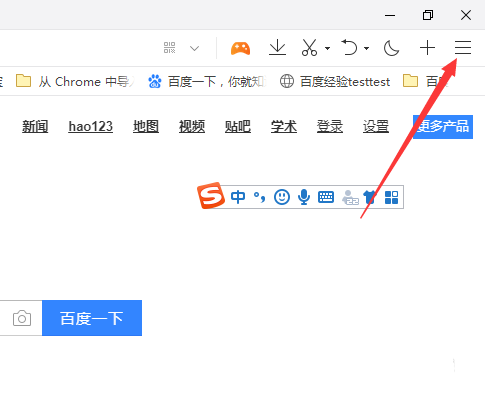Viewport: 485px width, 398px height.
Task: Click the camera image search icon
Action: click(22, 318)
